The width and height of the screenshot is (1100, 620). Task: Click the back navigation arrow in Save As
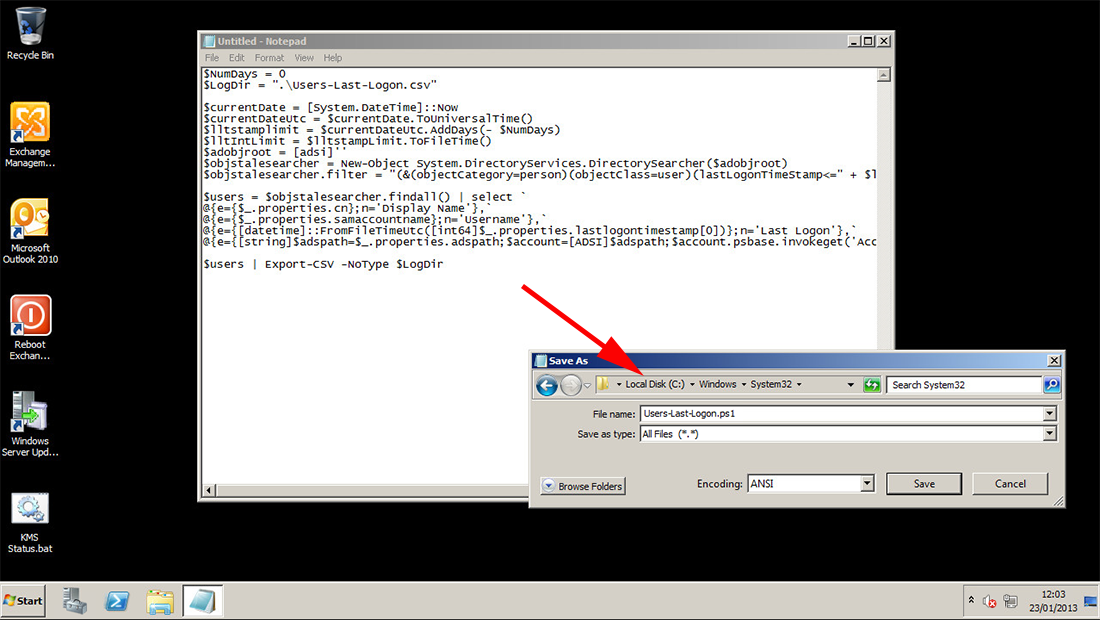click(x=547, y=384)
